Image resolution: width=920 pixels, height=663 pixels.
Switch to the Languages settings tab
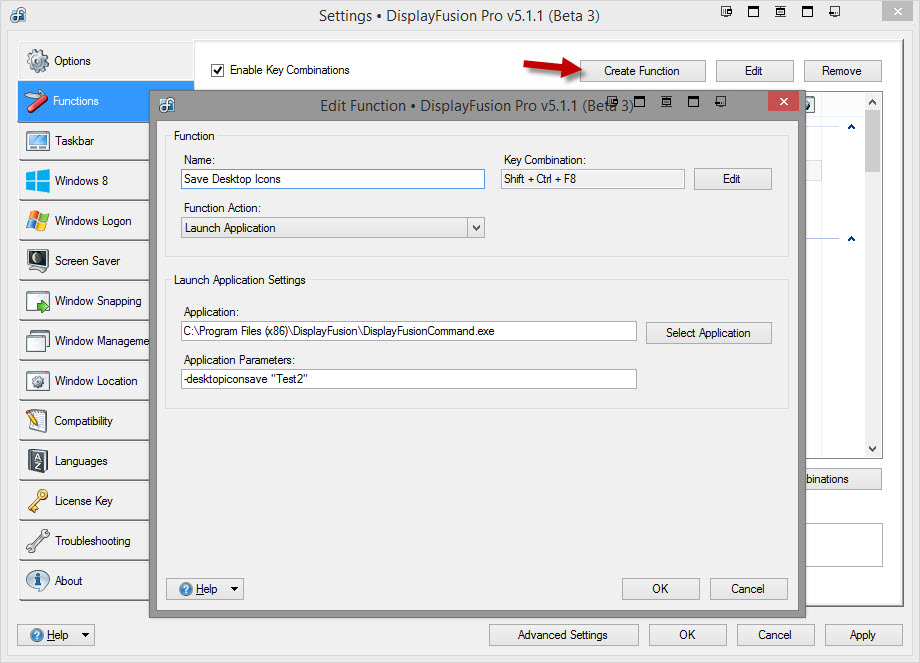(x=81, y=461)
